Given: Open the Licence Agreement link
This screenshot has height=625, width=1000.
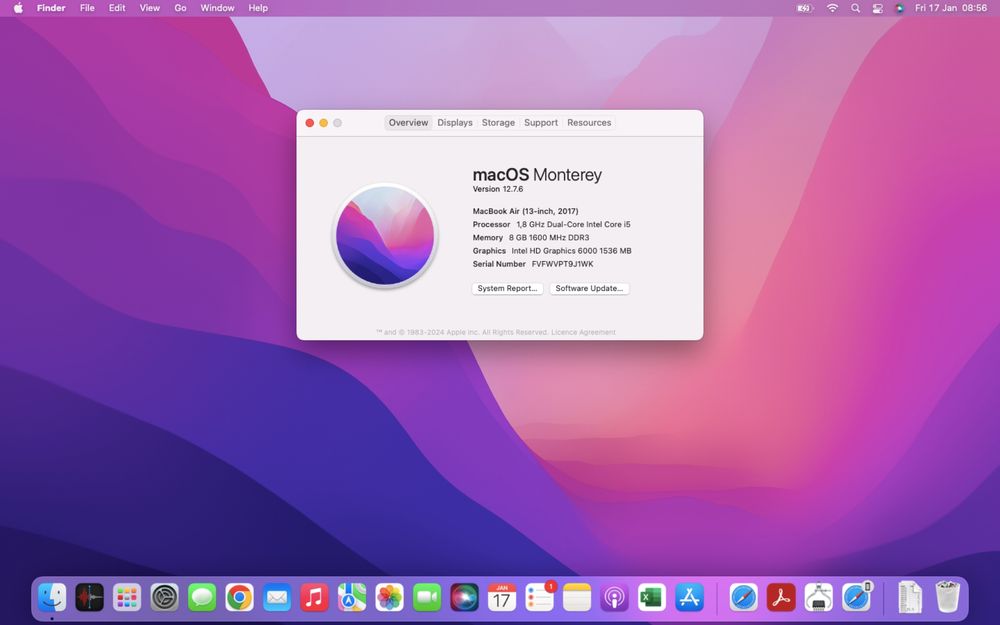Looking at the screenshot, I should tap(584, 332).
